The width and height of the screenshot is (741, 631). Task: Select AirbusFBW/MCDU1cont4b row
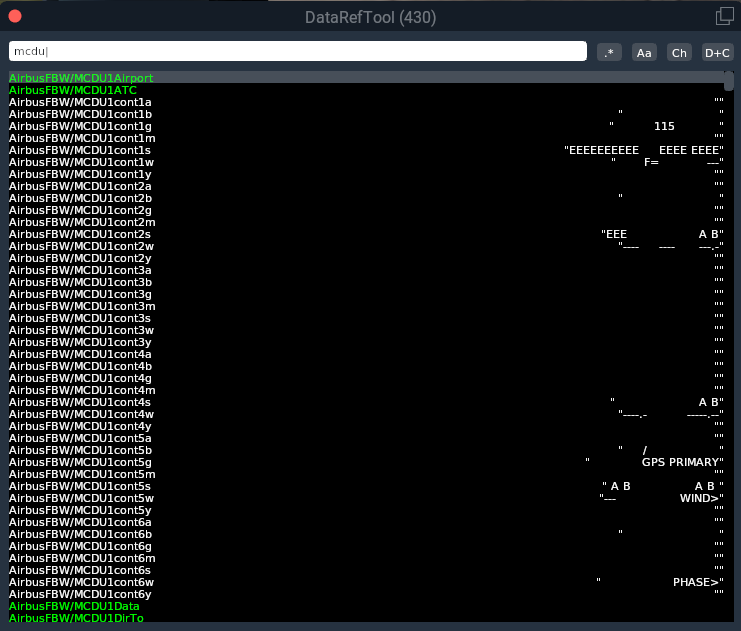pos(366,366)
